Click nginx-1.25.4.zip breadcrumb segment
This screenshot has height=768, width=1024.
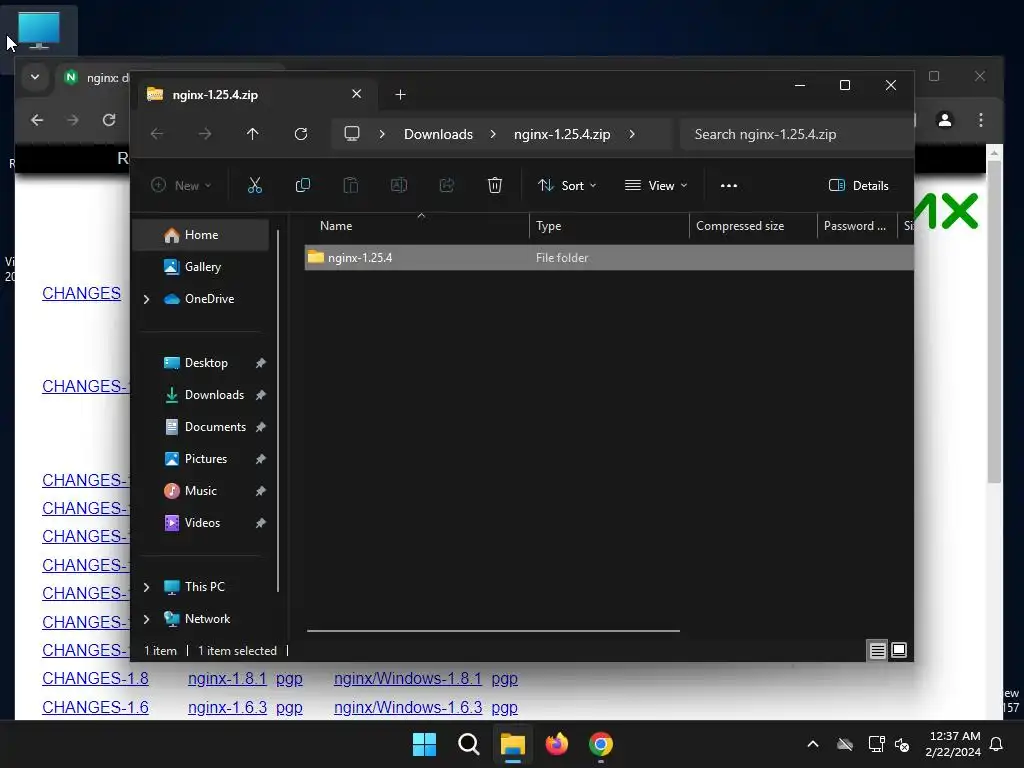point(562,134)
